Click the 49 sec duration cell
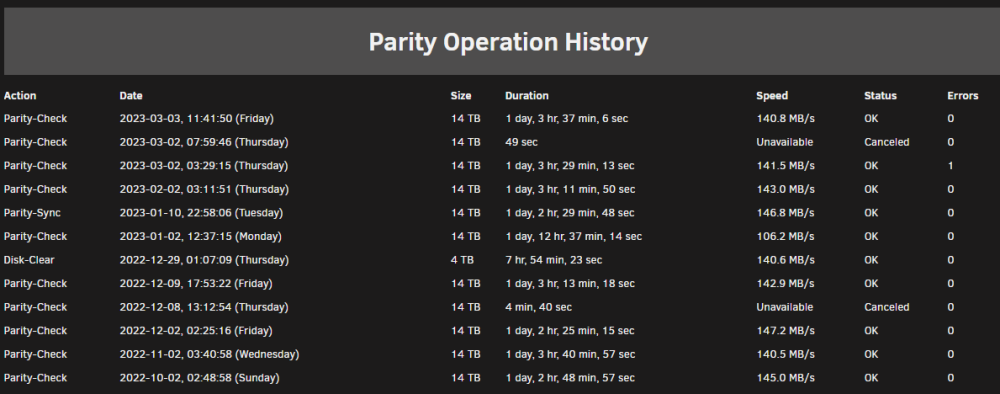Viewport: 1000px width, 394px height. (522, 142)
